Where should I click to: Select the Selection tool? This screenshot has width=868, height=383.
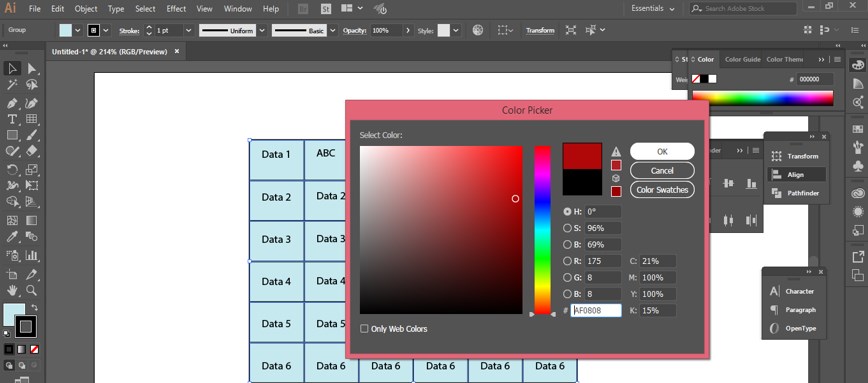point(12,69)
